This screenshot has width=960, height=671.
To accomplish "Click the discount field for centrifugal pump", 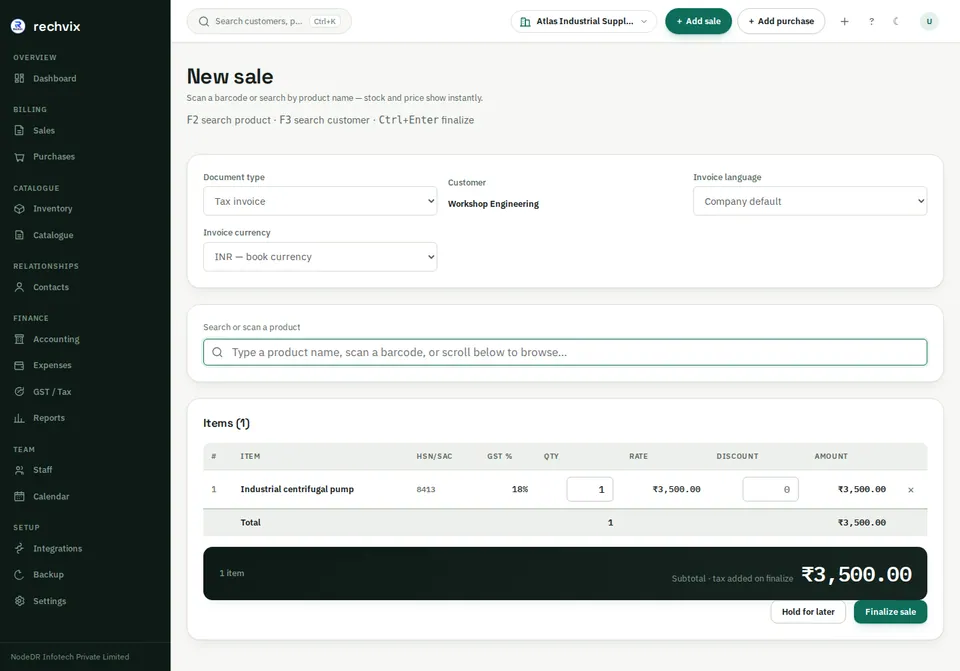I will click(770, 489).
